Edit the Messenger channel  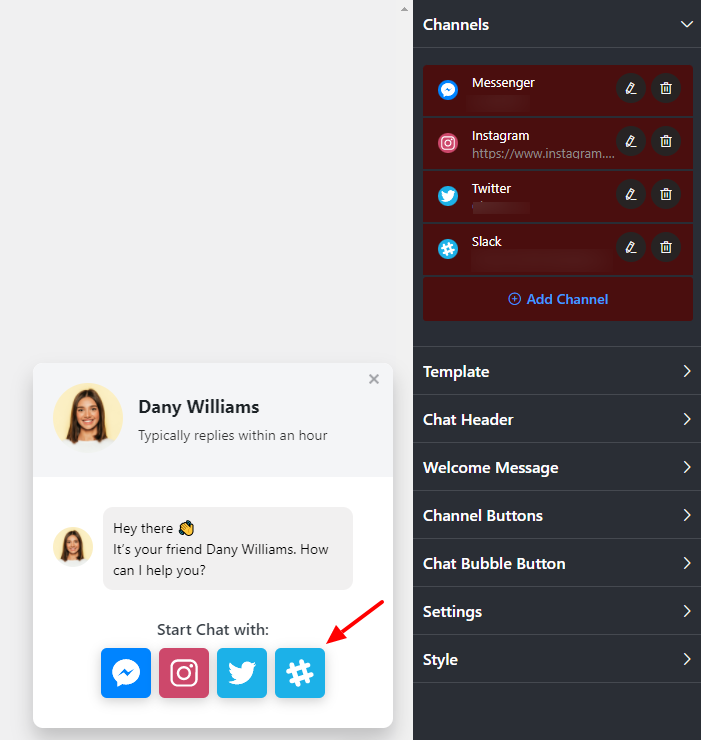(631, 88)
